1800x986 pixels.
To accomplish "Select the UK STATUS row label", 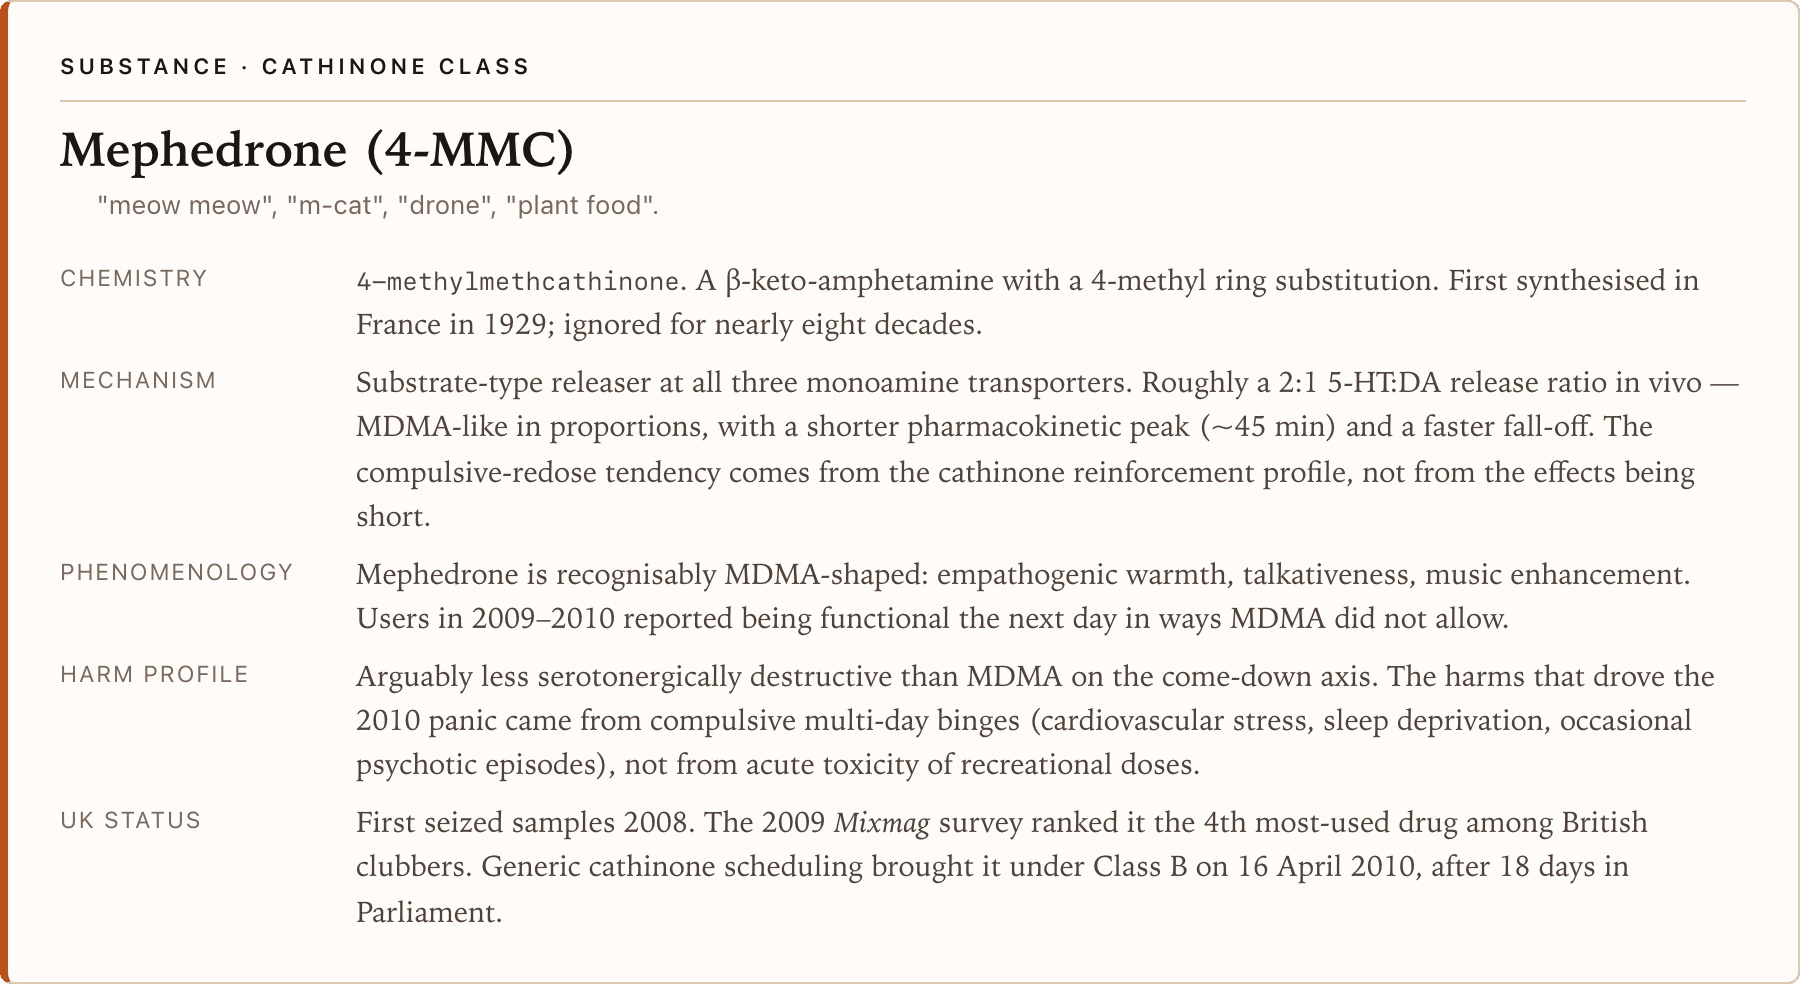I will point(130,821).
